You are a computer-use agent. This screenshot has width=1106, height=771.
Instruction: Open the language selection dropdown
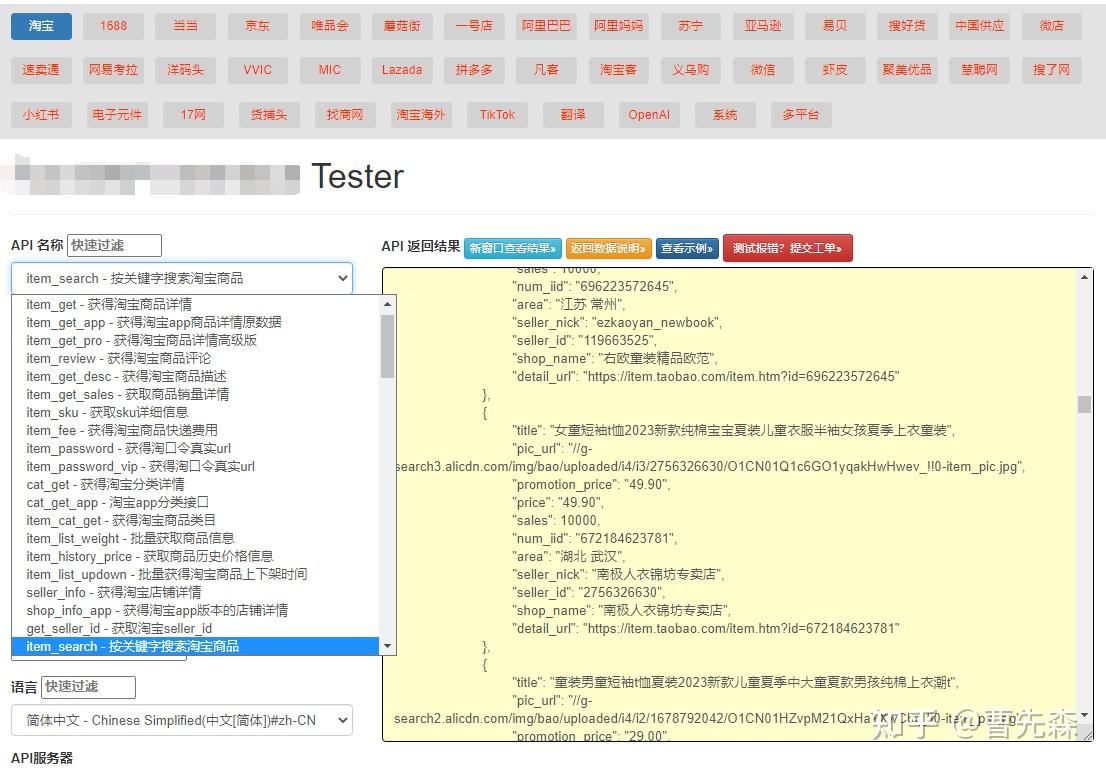(183, 719)
